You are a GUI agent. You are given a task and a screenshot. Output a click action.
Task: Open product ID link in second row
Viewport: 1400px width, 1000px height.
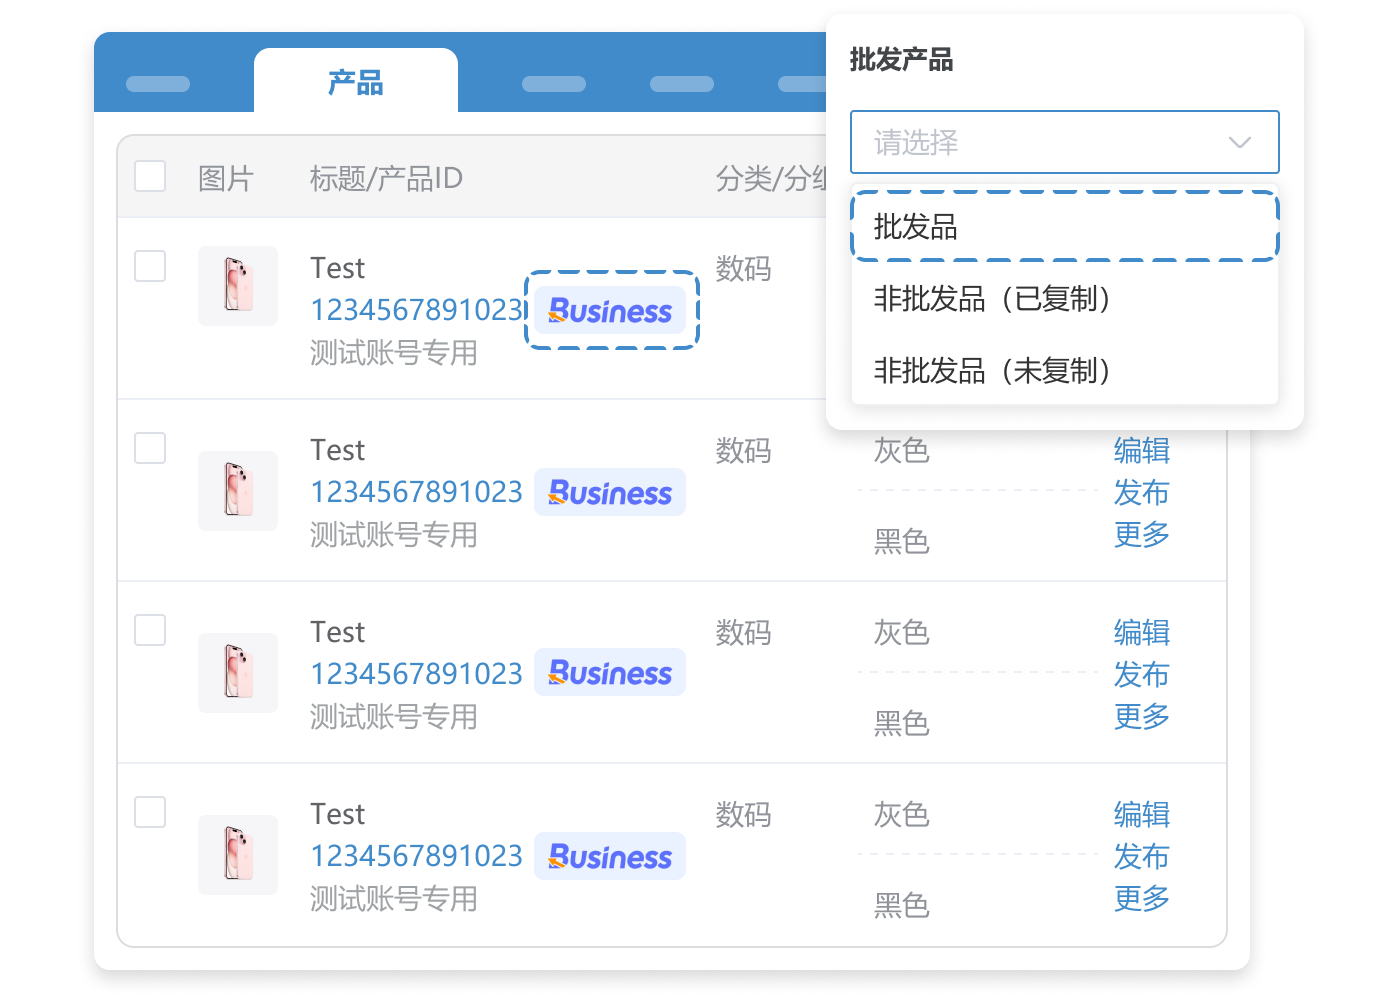point(416,492)
